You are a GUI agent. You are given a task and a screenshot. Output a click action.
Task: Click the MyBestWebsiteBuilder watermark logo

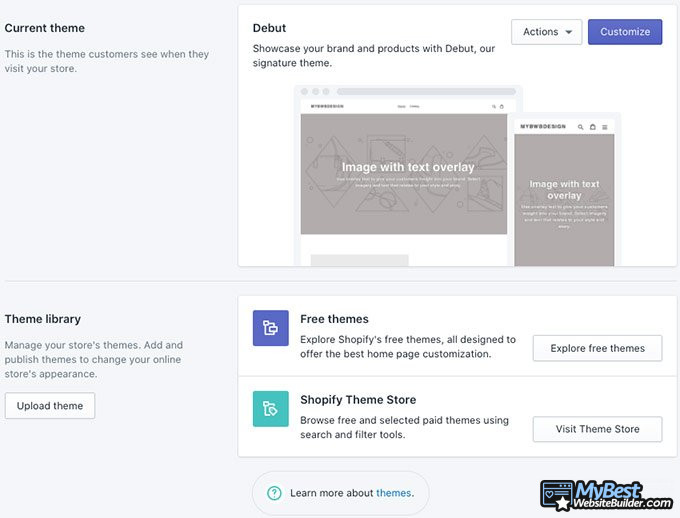pyautogui.click(x=606, y=496)
